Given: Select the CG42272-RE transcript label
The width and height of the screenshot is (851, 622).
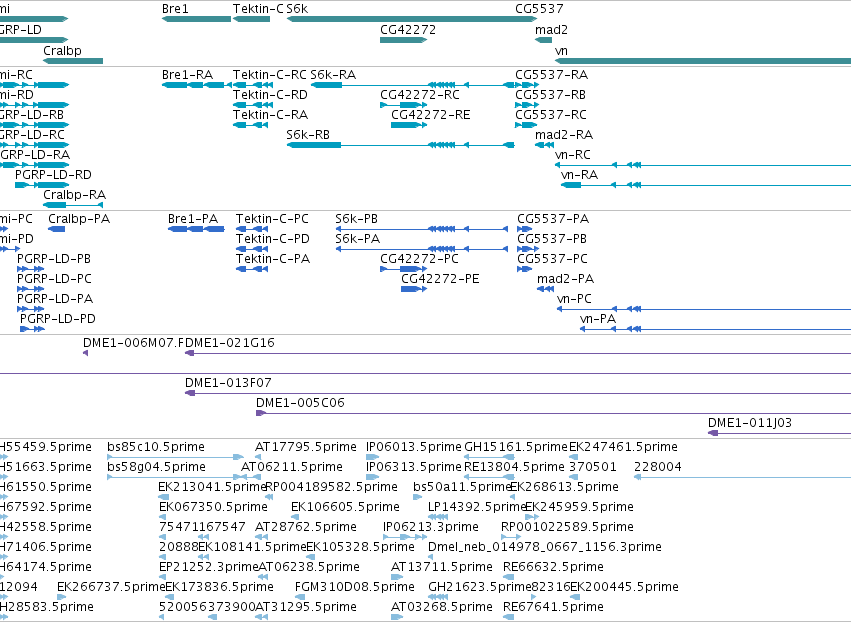Looking at the screenshot, I should coord(431,115).
